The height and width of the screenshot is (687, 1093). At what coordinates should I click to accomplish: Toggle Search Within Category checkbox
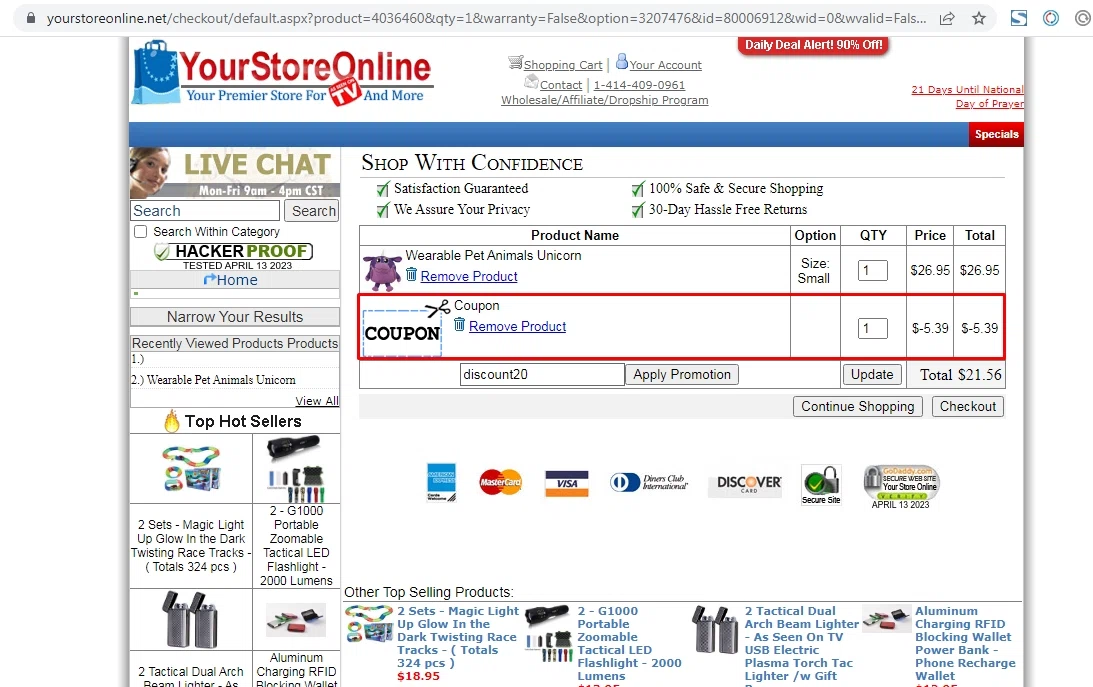click(x=141, y=231)
